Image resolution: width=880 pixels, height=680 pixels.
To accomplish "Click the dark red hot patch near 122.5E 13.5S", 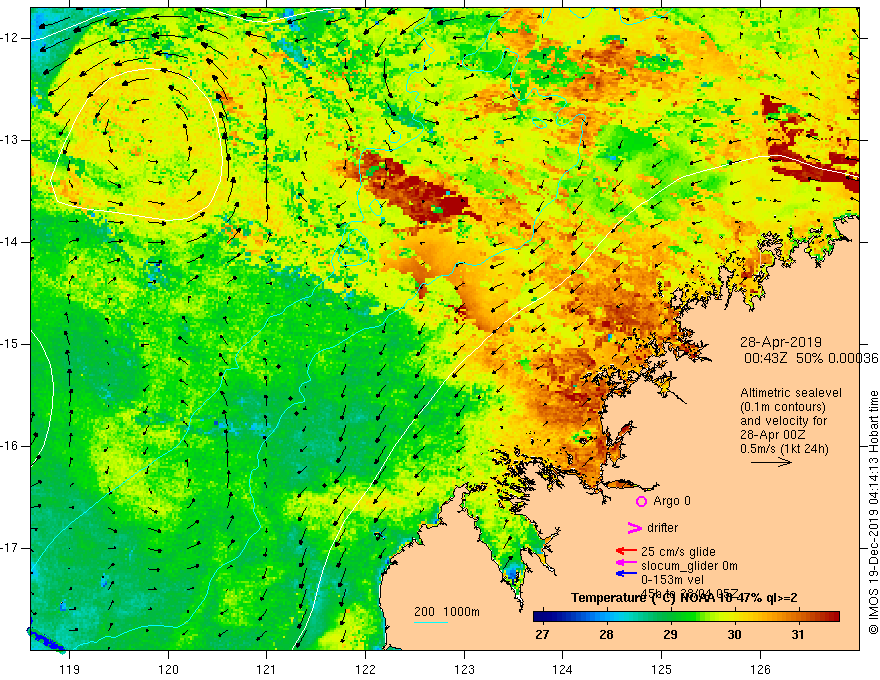I will coord(418,191).
